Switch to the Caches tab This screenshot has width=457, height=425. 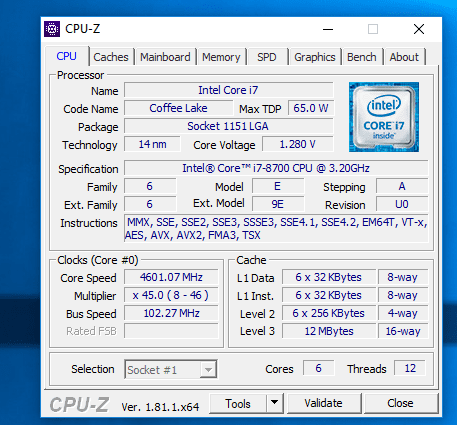coord(111,57)
